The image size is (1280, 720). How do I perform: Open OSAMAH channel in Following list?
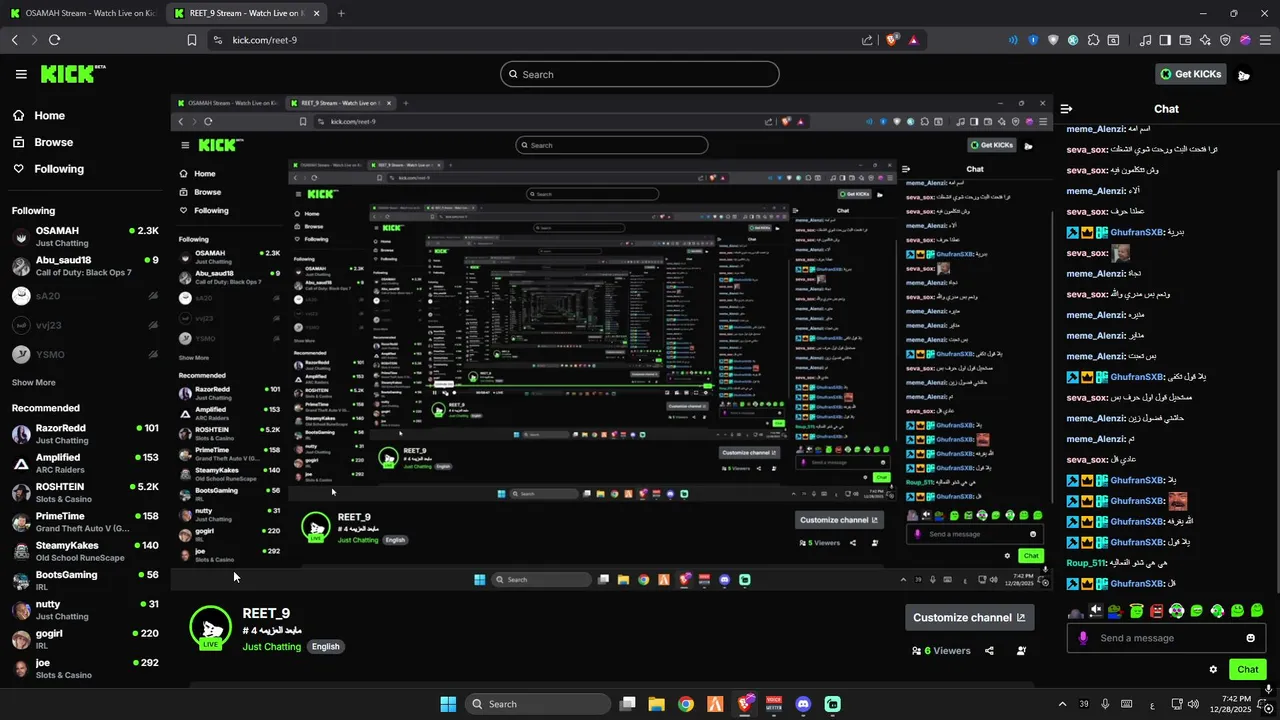click(x=85, y=236)
